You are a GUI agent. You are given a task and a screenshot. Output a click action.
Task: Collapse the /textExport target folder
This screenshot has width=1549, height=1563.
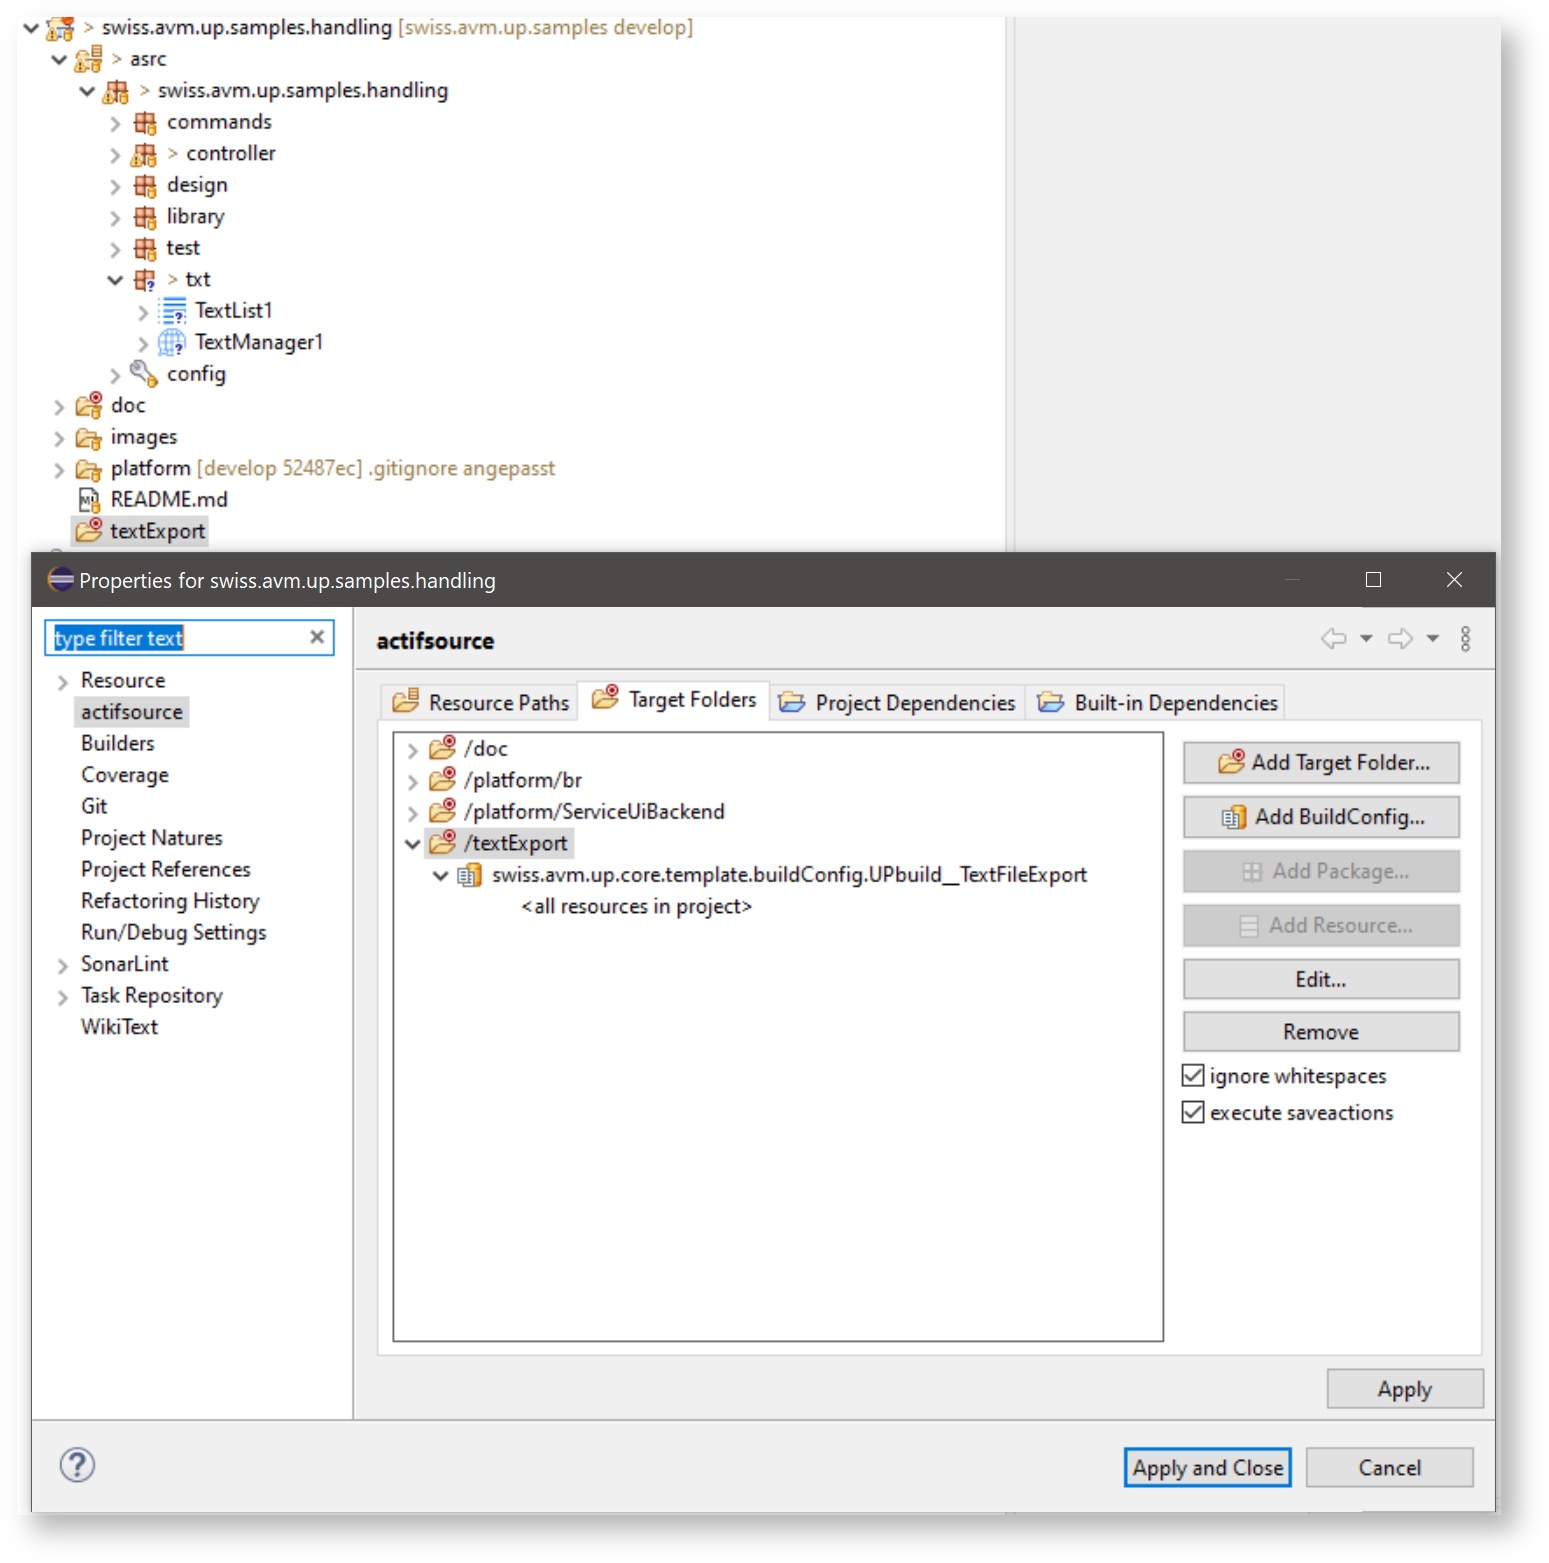tap(412, 844)
